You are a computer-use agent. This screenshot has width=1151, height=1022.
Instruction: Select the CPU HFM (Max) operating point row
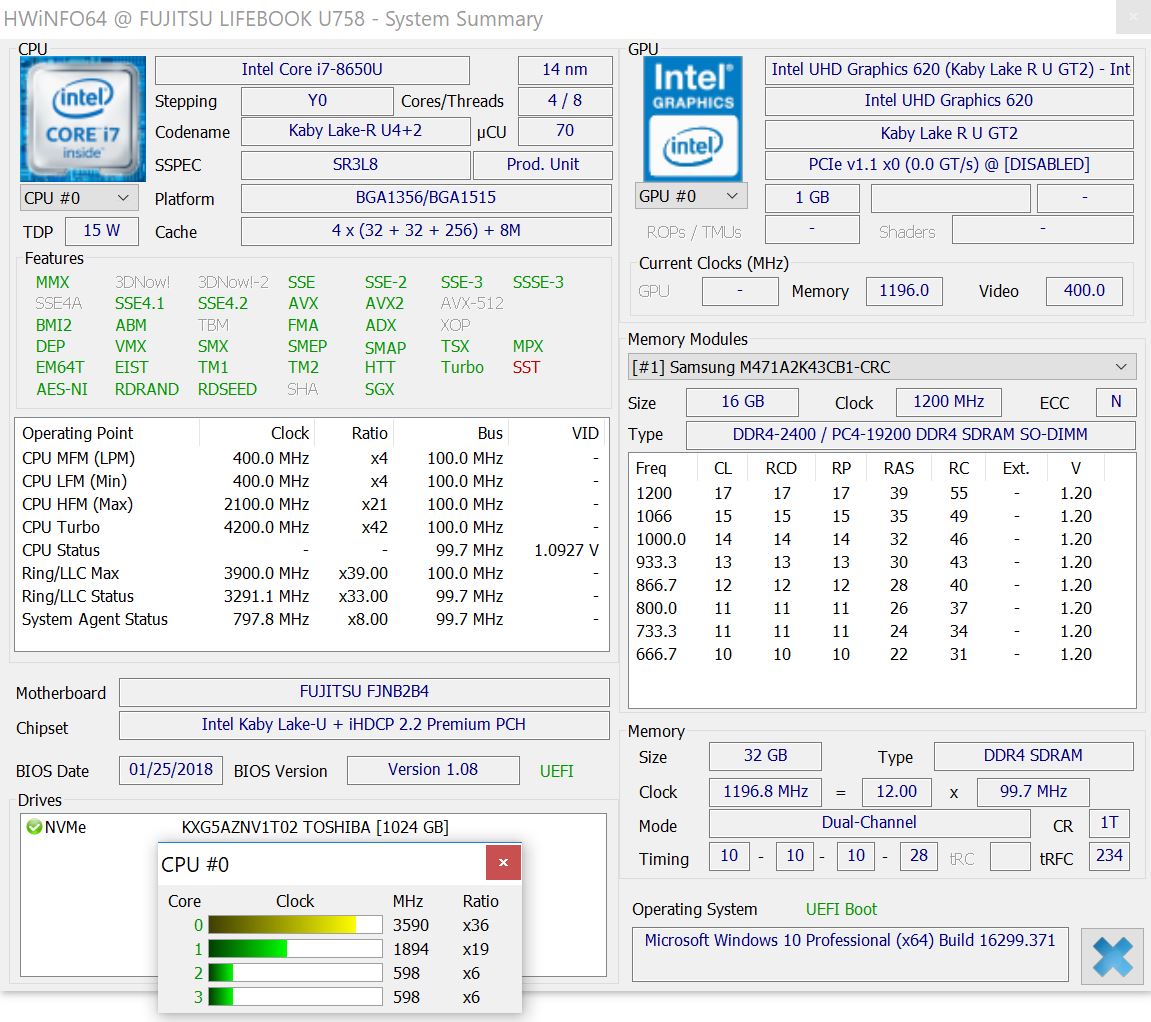[311, 504]
